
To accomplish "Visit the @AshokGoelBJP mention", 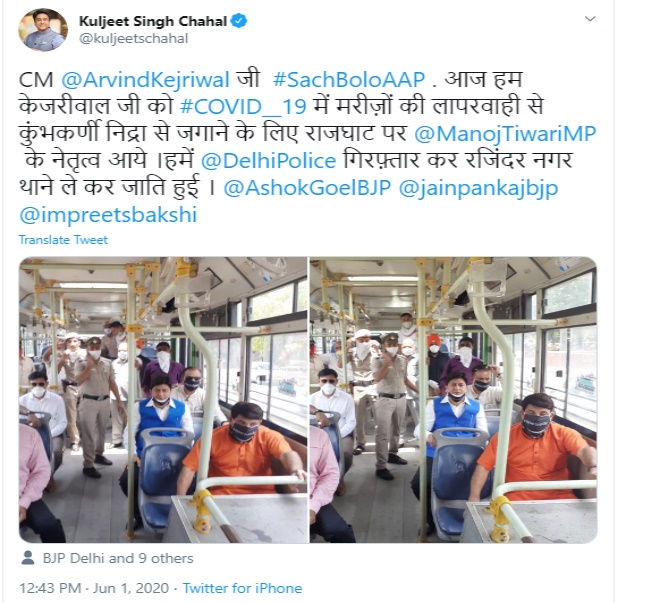I will coord(307,188).
